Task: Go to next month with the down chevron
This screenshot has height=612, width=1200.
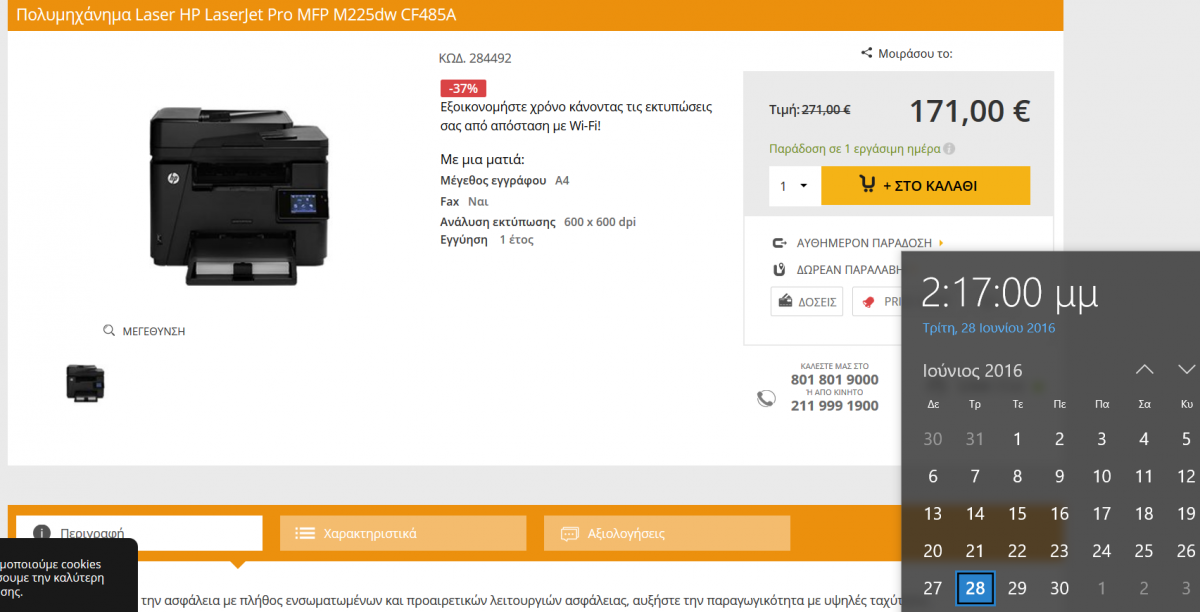Action: coord(1187,370)
